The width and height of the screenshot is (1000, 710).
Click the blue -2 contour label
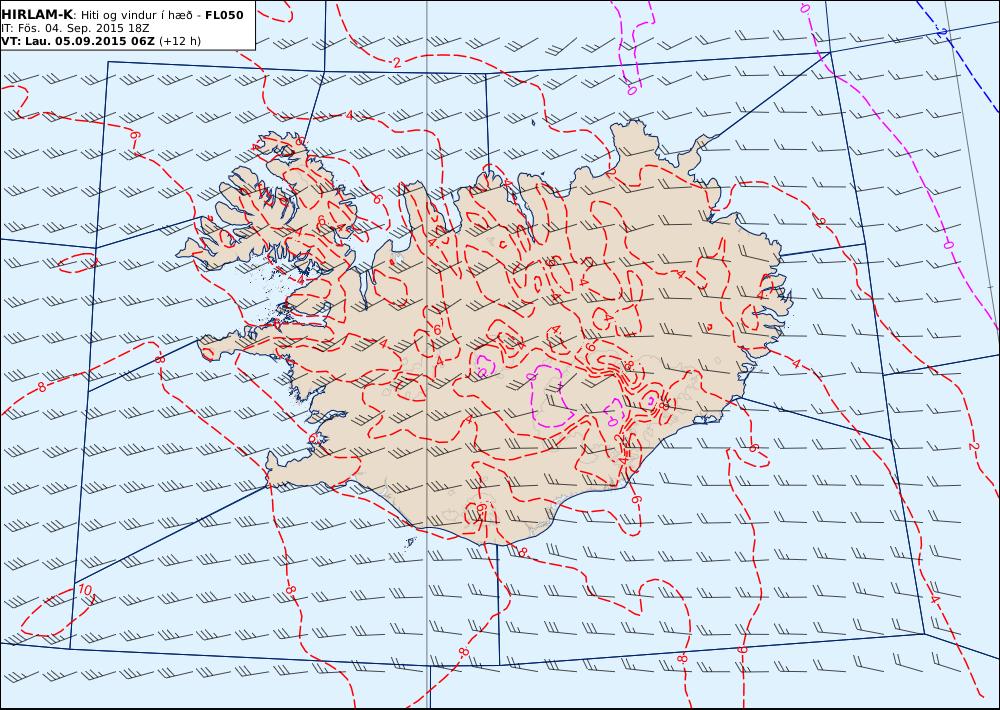(941, 31)
